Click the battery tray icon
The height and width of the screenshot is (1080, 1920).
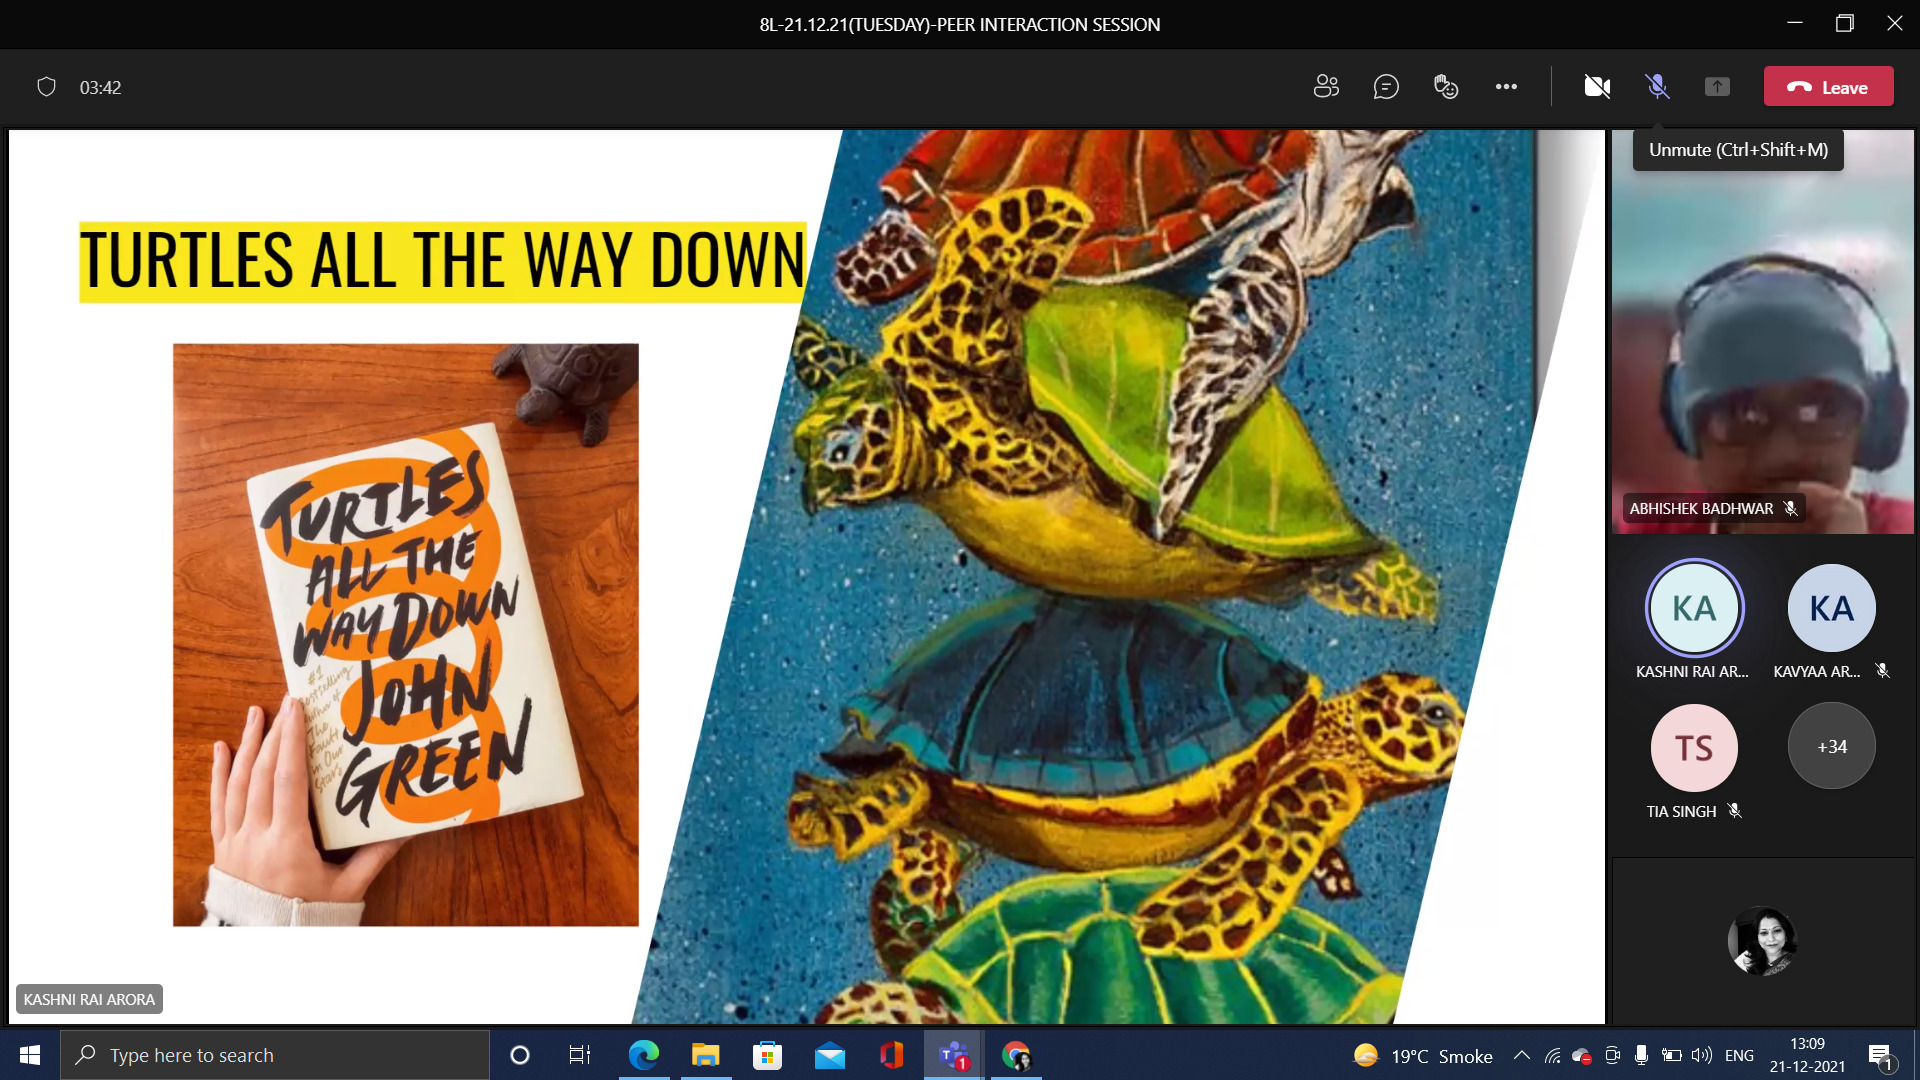[1671, 1055]
